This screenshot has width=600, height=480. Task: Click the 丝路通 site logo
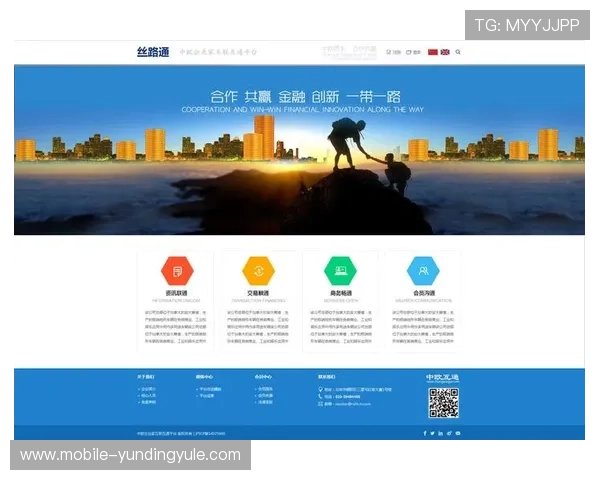[153, 52]
